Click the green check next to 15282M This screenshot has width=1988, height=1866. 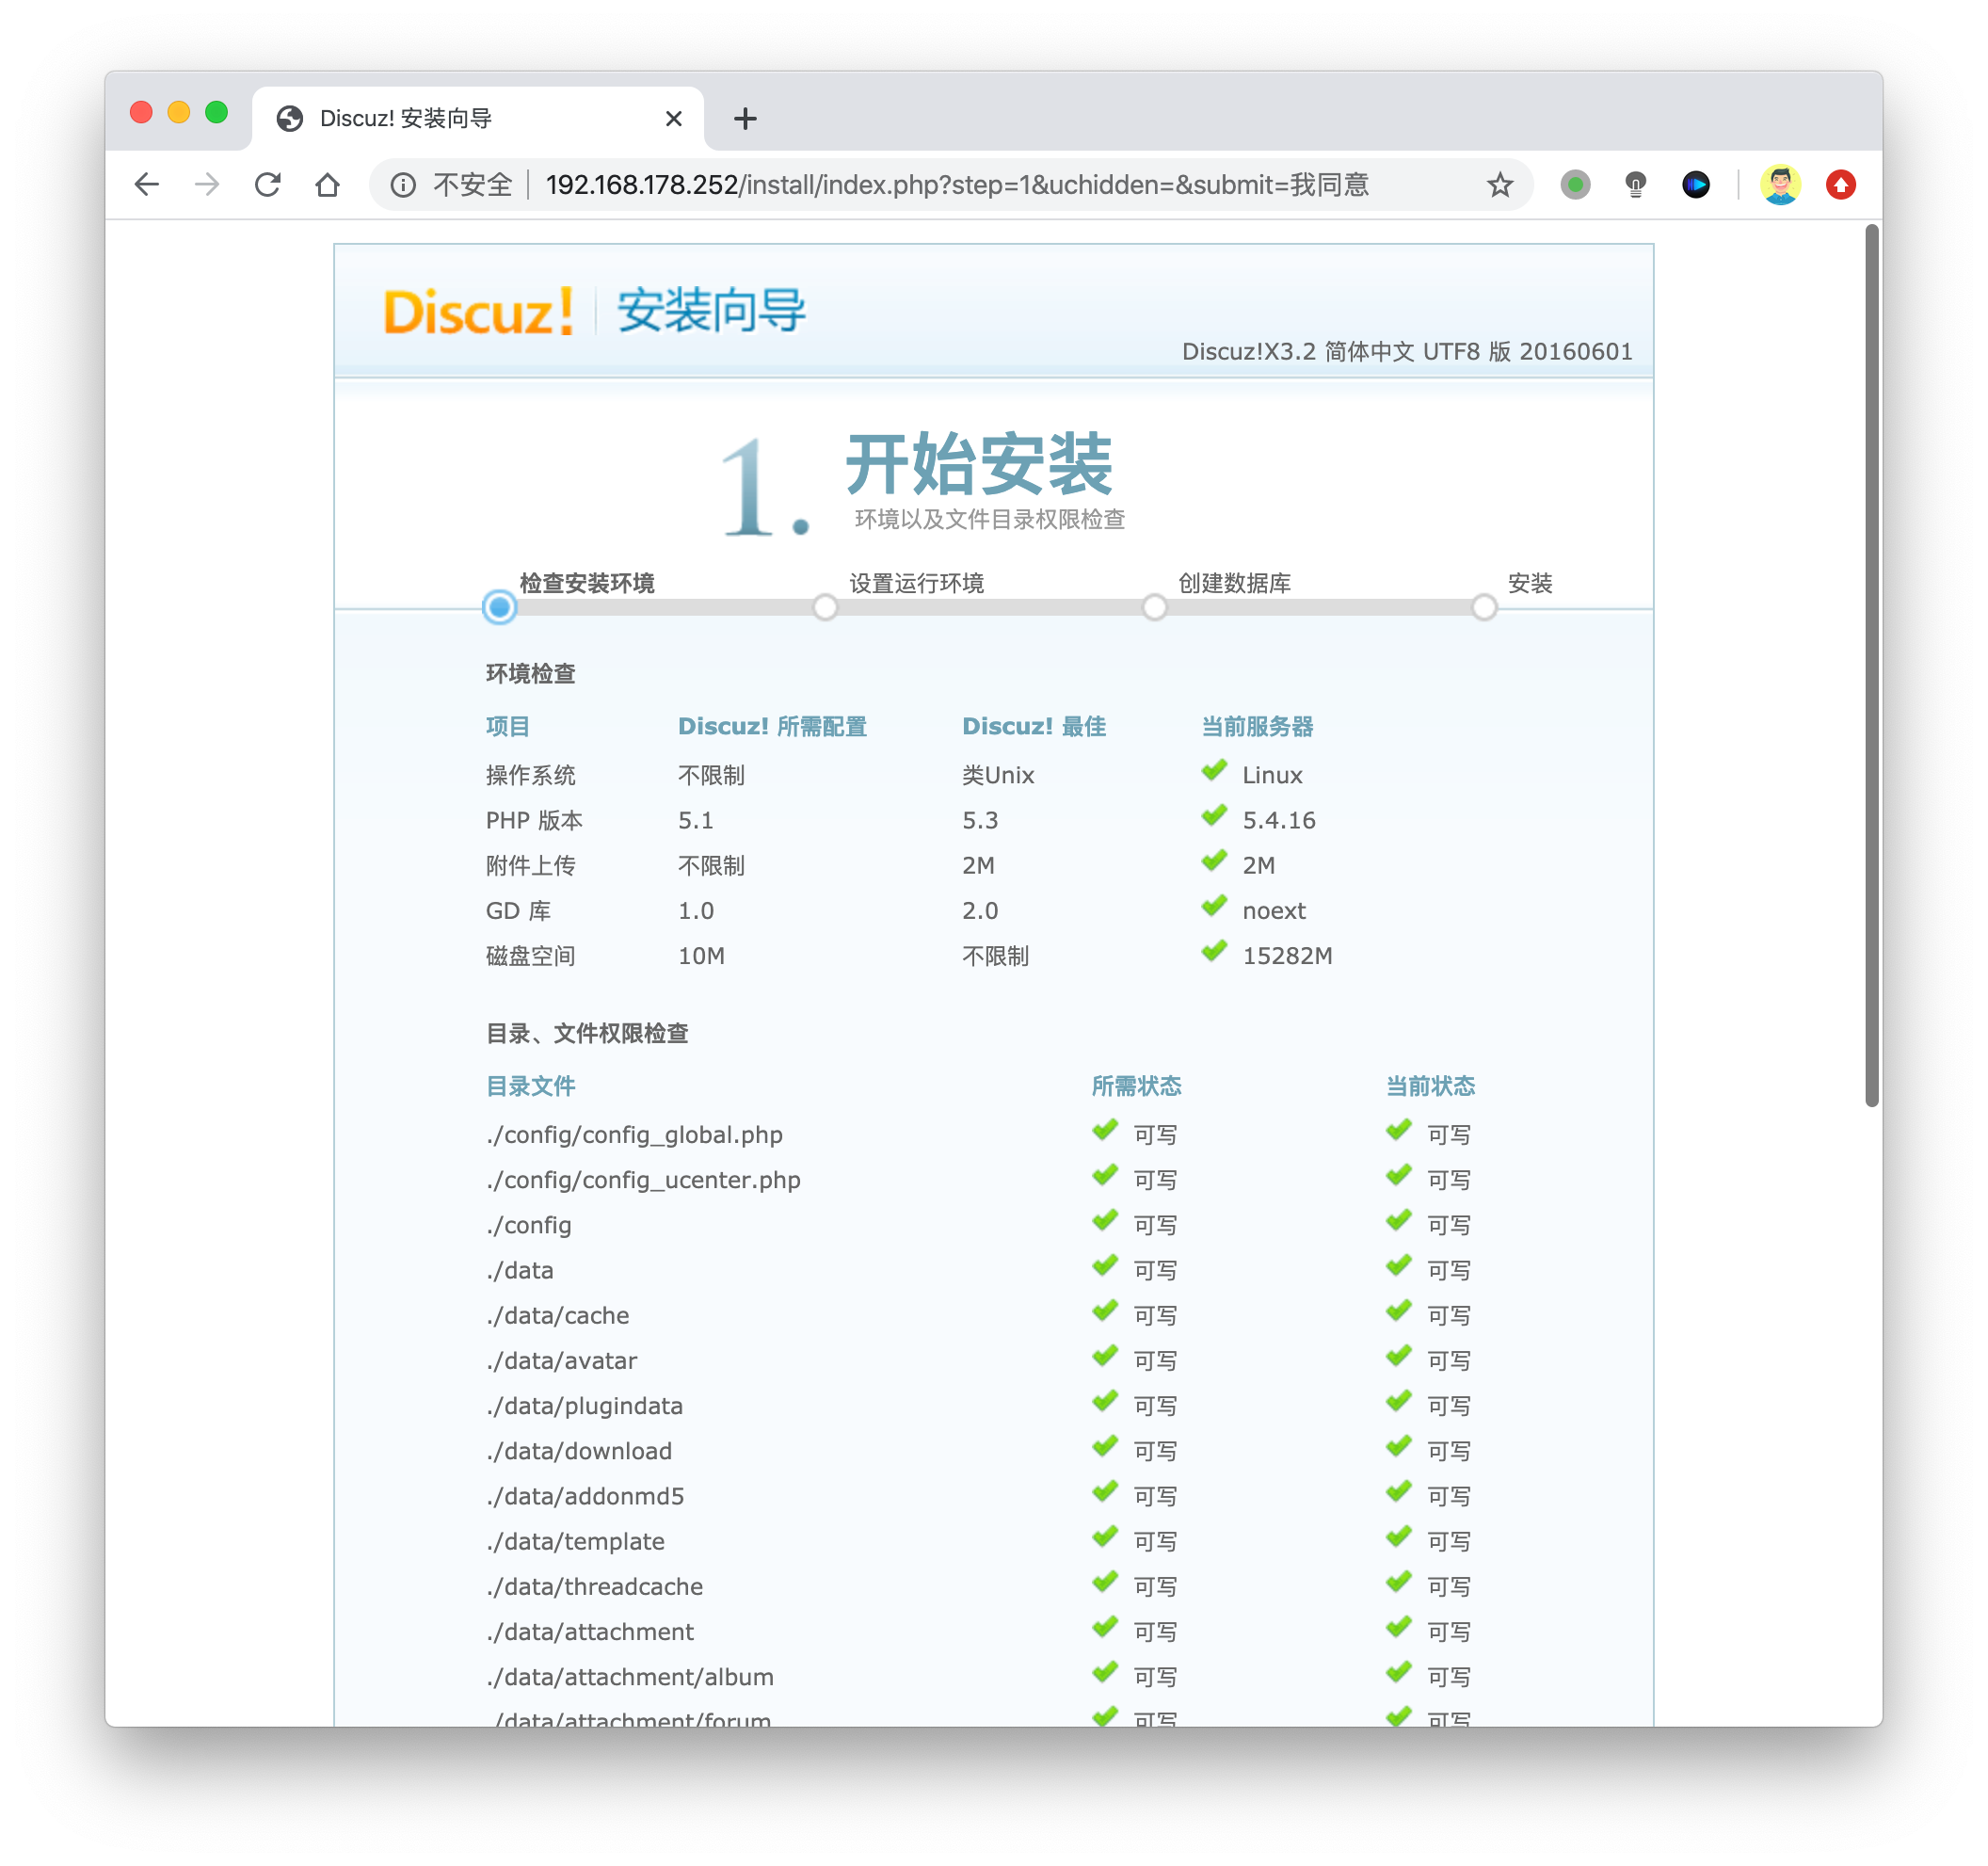coord(1214,952)
